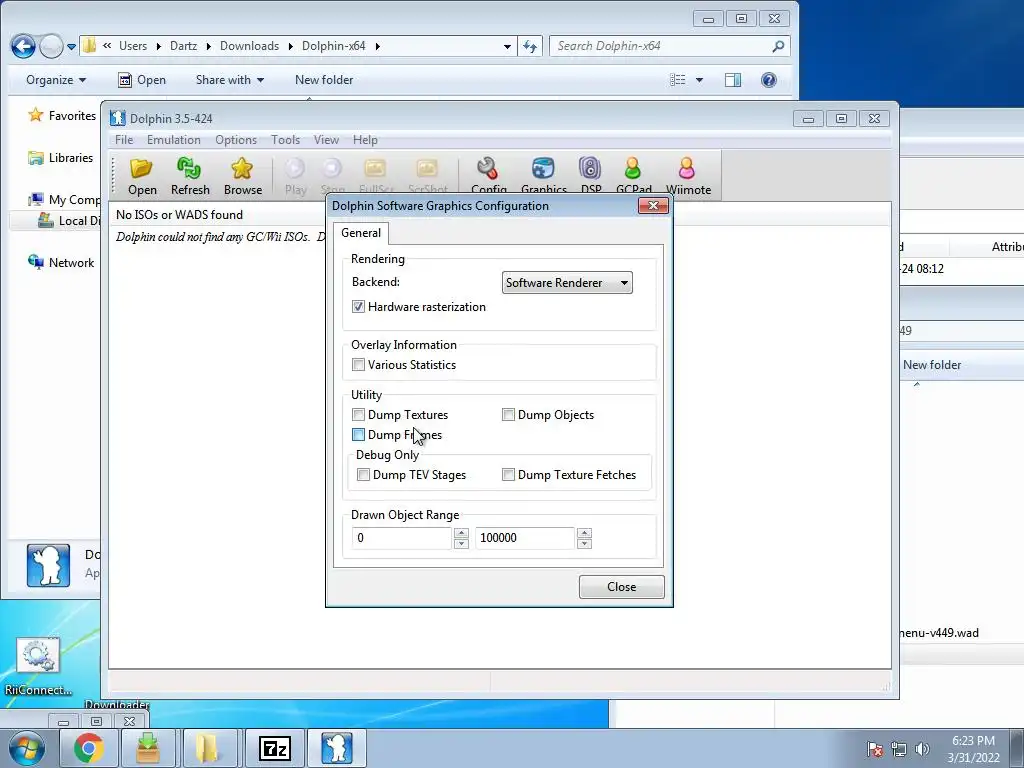Click the Explorer back arrow button
This screenshot has height=768, width=1024.
click(23, 46)
